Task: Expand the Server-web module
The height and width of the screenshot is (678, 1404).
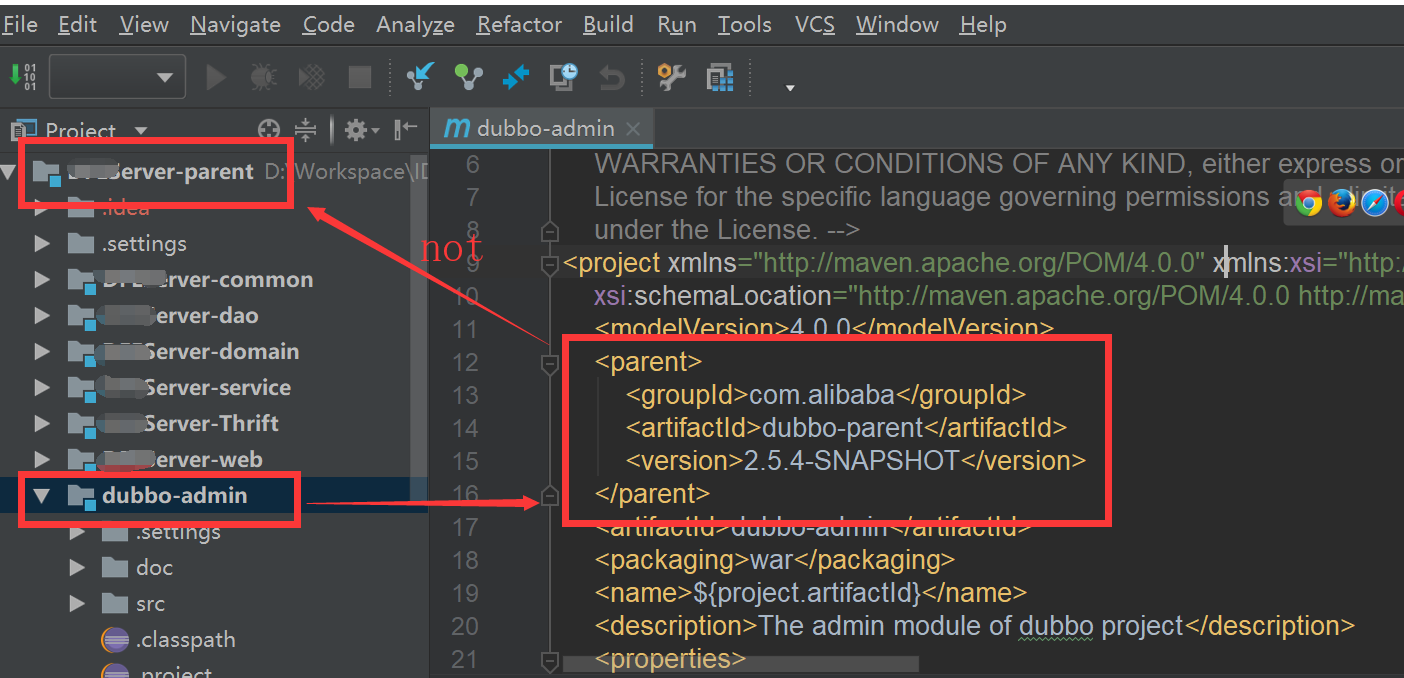Action: [x=42, y=460]
